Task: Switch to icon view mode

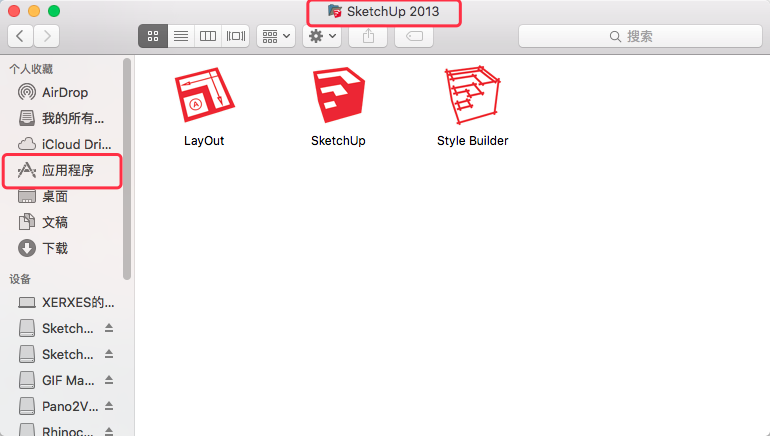Action: click(153, 36)
